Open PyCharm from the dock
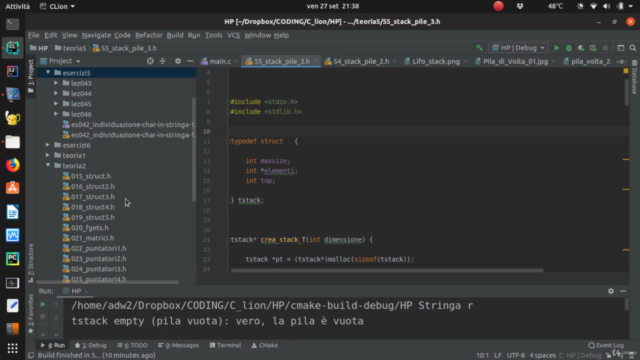The image size is (640, 360). pos(12,259)
